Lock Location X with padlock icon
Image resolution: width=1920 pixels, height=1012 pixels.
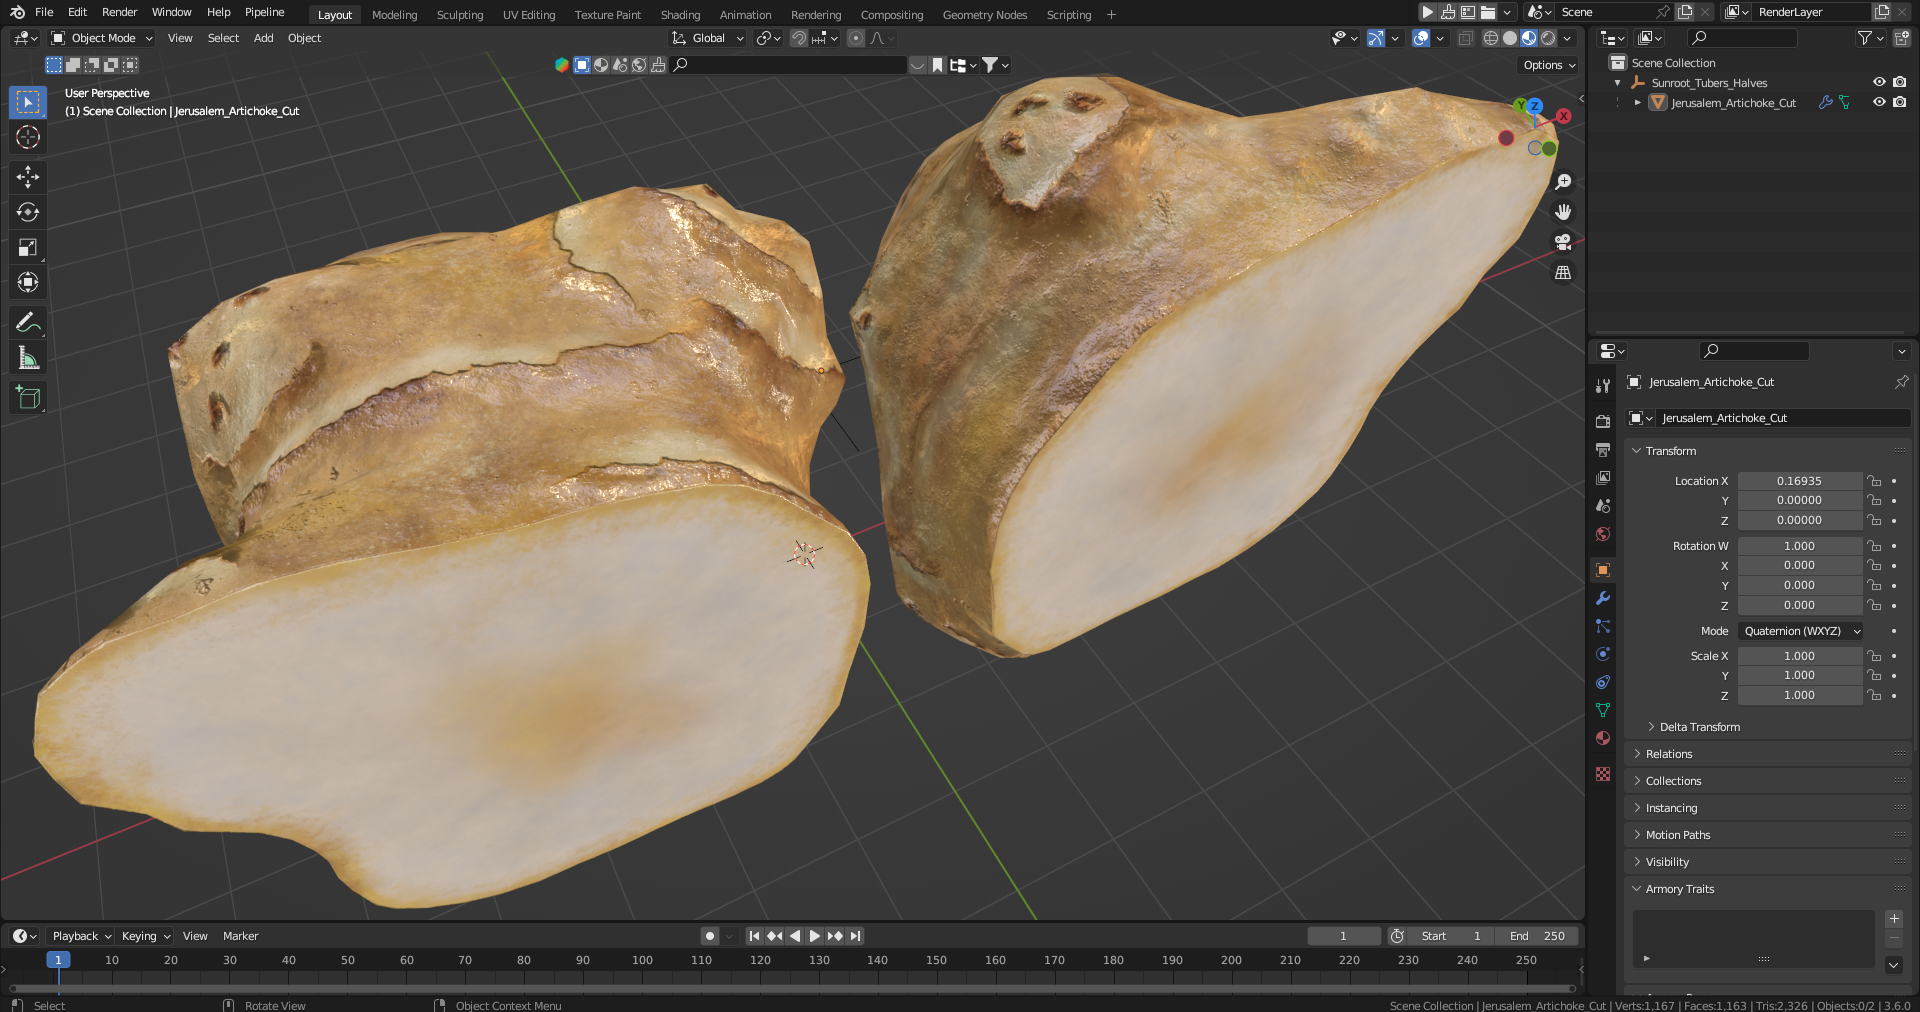click(1874, 481)
